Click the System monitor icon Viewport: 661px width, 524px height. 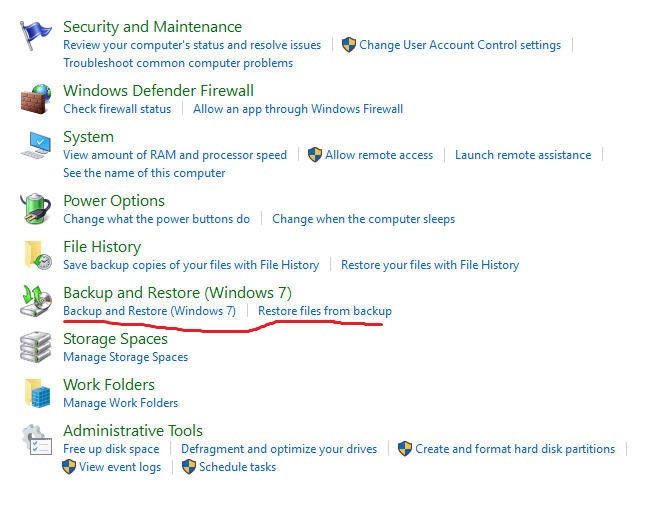click(x=37, y=145)
